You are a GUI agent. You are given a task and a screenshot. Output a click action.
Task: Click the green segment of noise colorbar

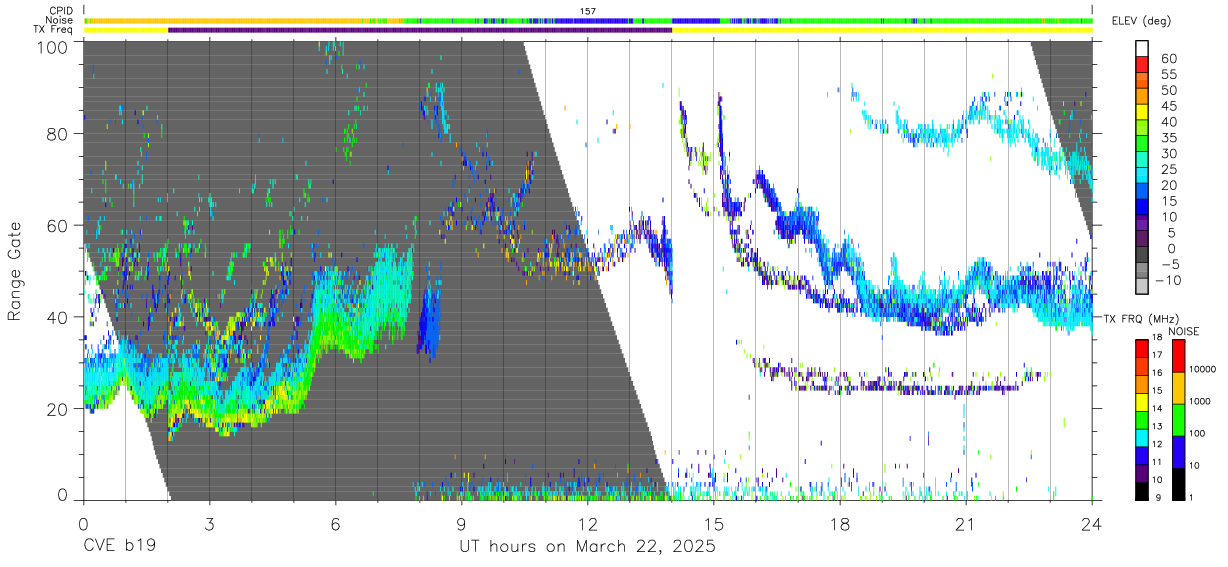coord(1177,419)
